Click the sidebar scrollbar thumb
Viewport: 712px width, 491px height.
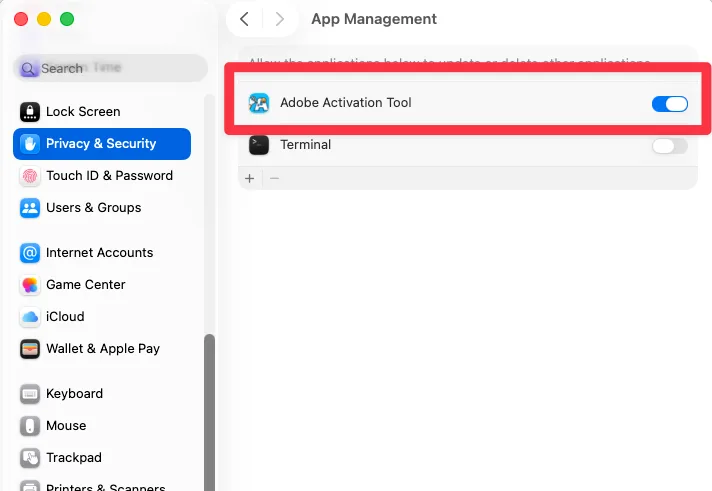tap(209, 412)
